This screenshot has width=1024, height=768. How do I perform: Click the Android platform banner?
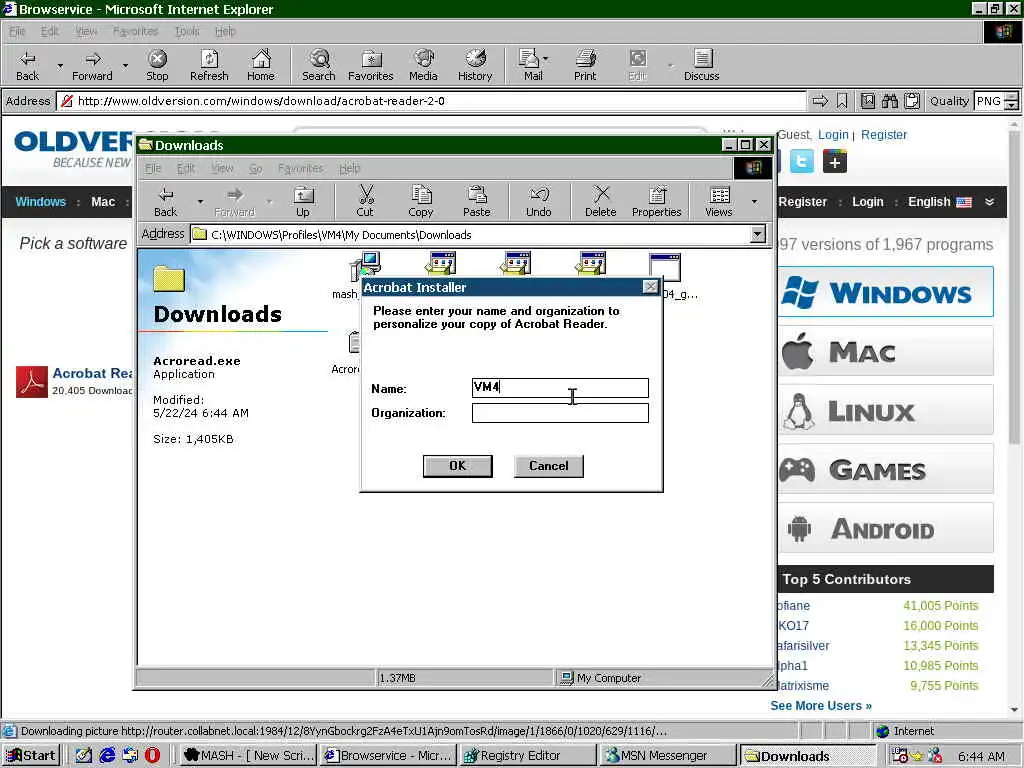(886, 528)
